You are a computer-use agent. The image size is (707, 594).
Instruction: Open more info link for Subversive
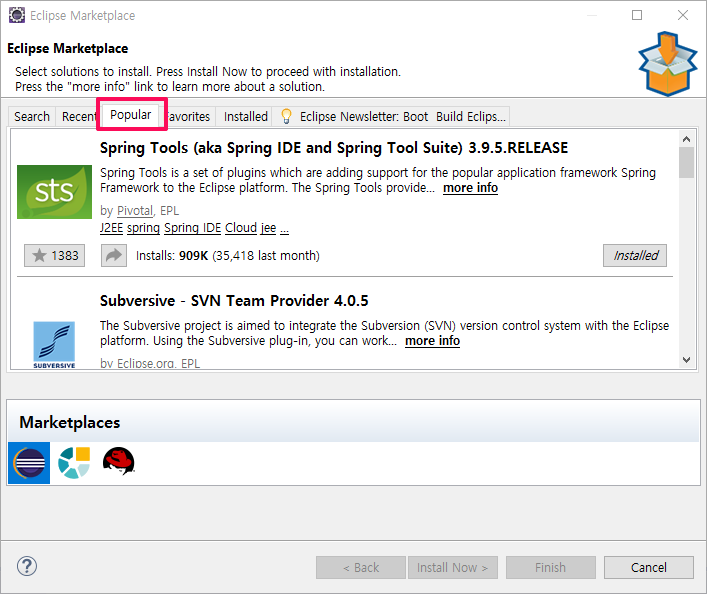click(432, 341)
